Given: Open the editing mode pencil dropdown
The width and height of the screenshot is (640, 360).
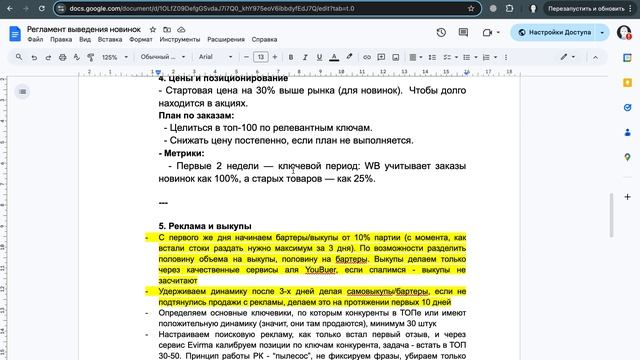Looking at the screenshot, I should click(567, 57).
